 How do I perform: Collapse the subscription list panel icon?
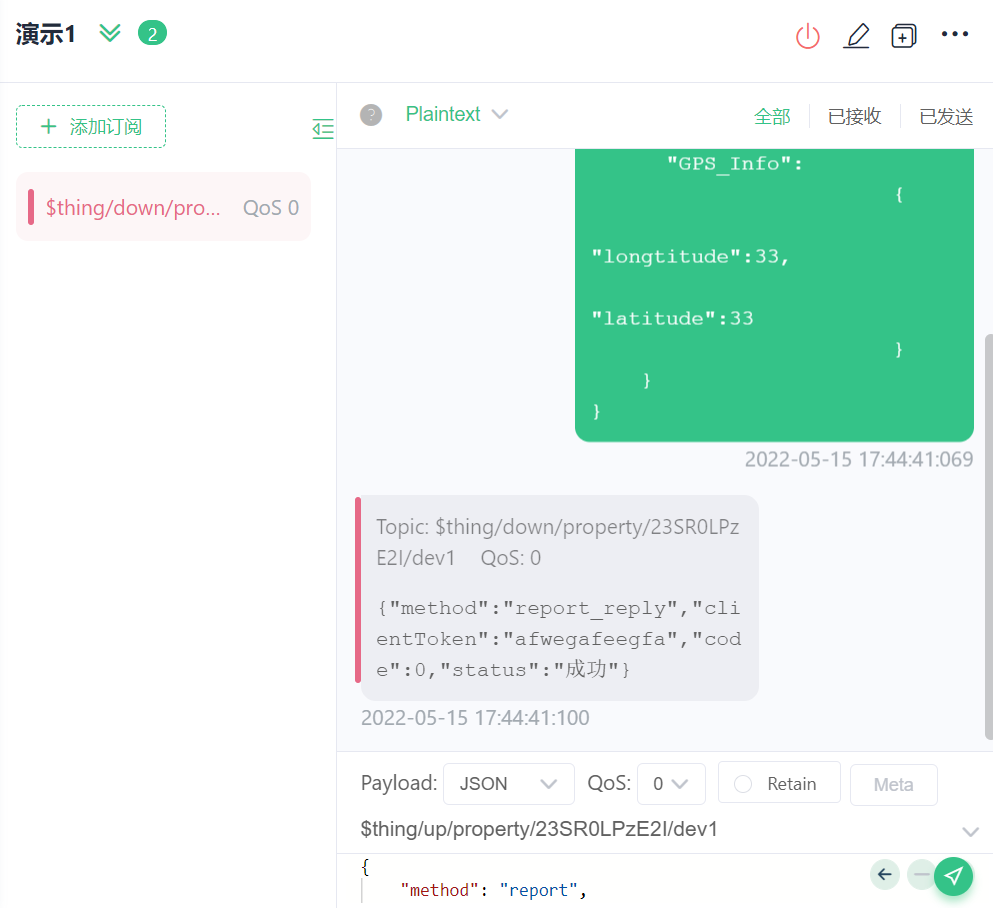[323, 128]
